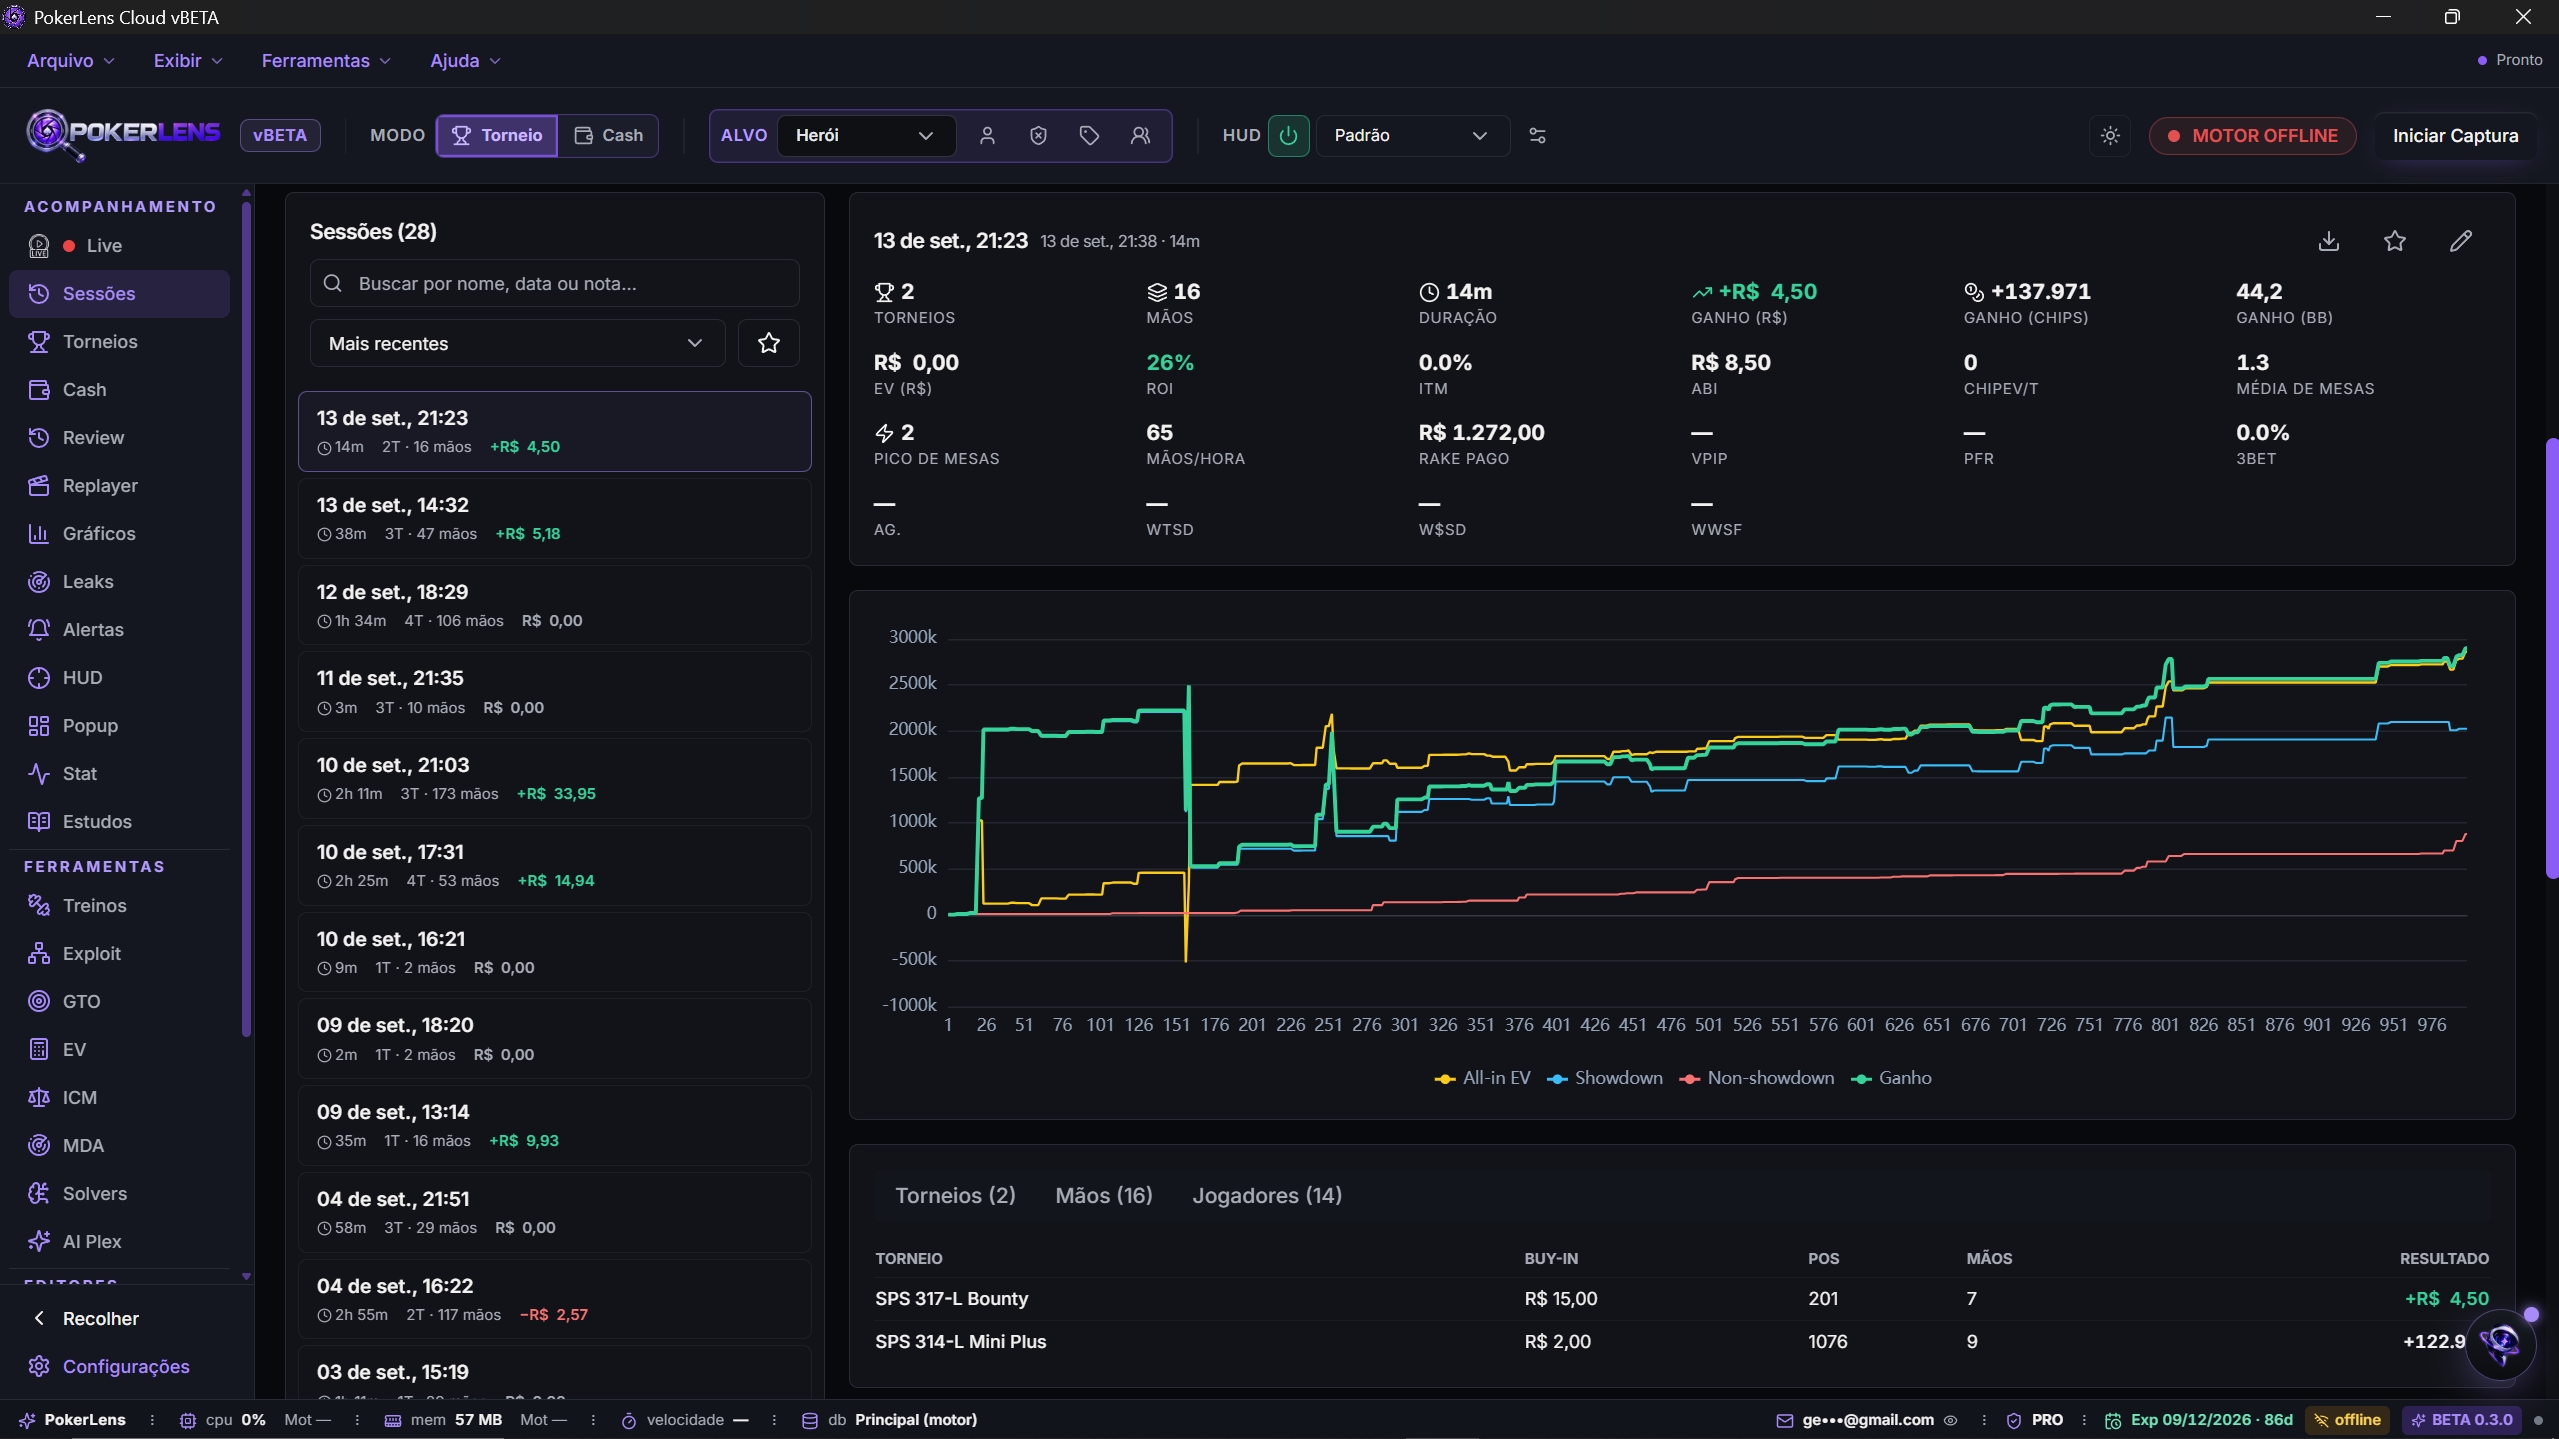Open AI Plex assistant item

point(119,1242)
